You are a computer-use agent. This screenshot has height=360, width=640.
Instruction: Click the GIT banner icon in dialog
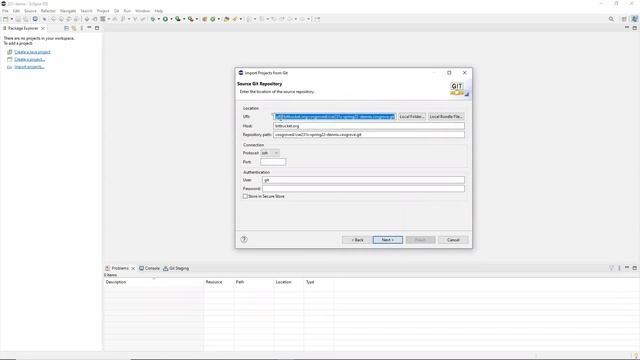click(x=459, y=88)
